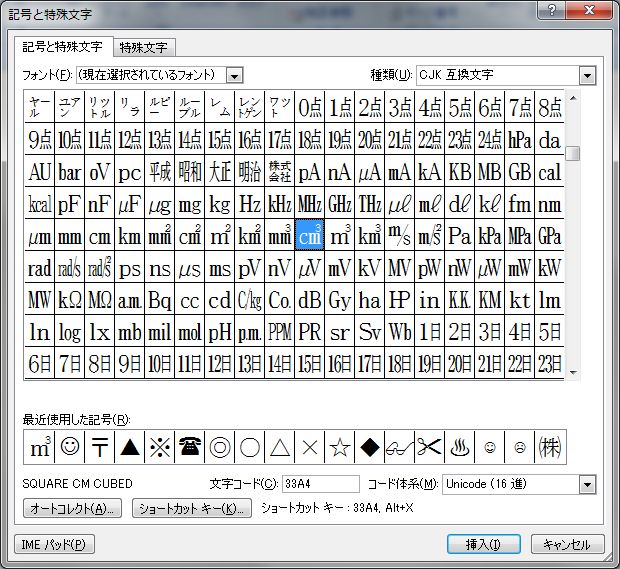620x569 pixels.
Task: Click the help question mark button
Action: point(552,9)
